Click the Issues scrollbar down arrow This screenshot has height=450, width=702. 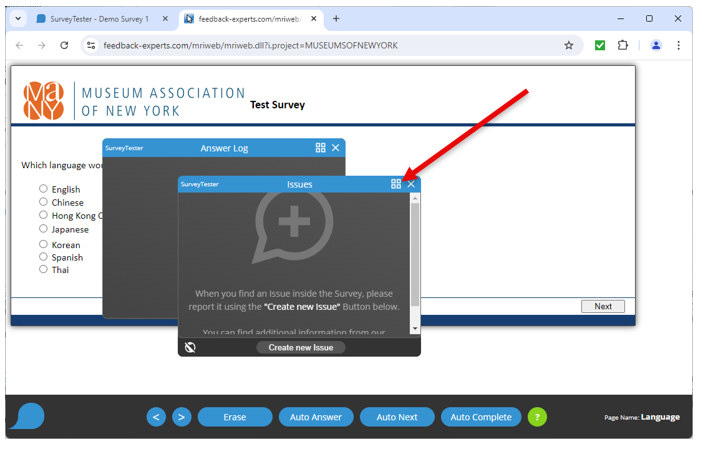[x=415, y=329]
